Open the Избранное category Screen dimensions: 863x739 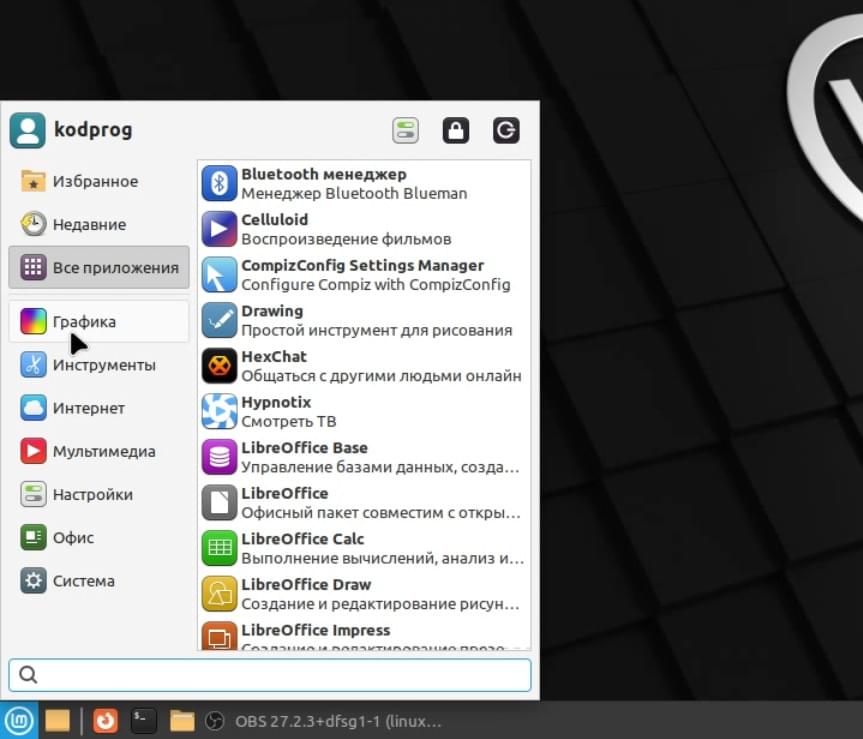[99, 181]
